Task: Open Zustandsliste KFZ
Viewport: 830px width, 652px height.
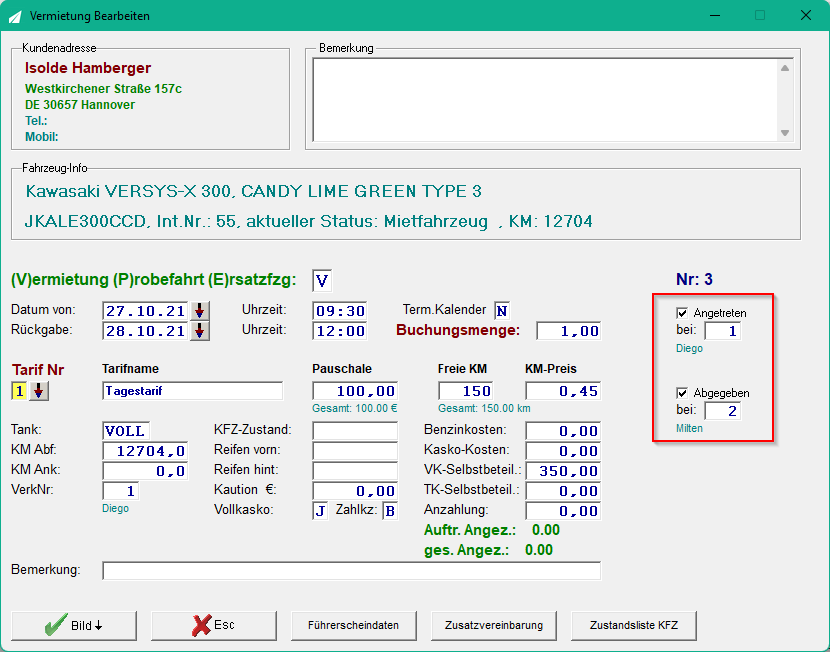Action: tap(634, 626)
